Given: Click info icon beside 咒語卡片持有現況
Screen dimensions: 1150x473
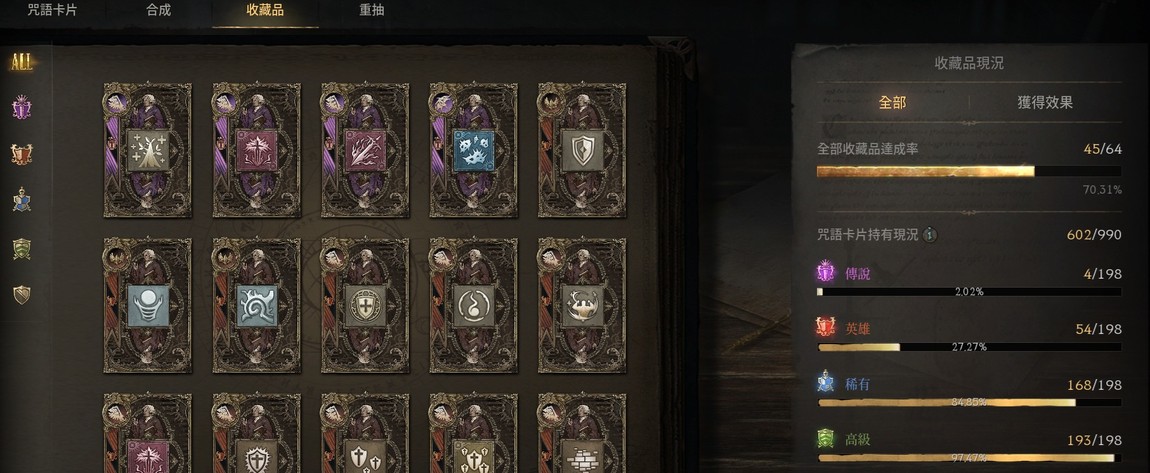Looking at the screenshot, I should pos(930,235).
